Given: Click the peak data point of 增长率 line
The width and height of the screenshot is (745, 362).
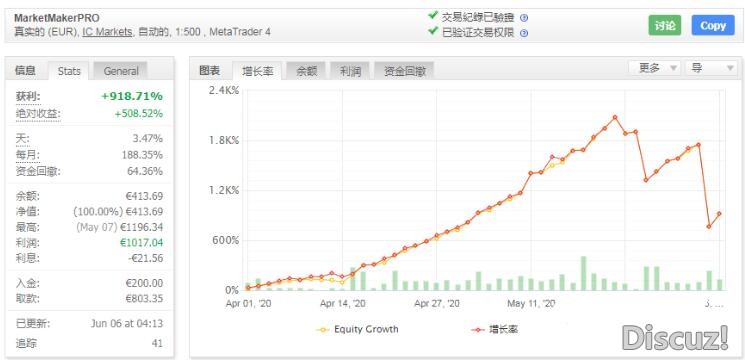Looking at the screenshot, I should [x=615, y=117].
